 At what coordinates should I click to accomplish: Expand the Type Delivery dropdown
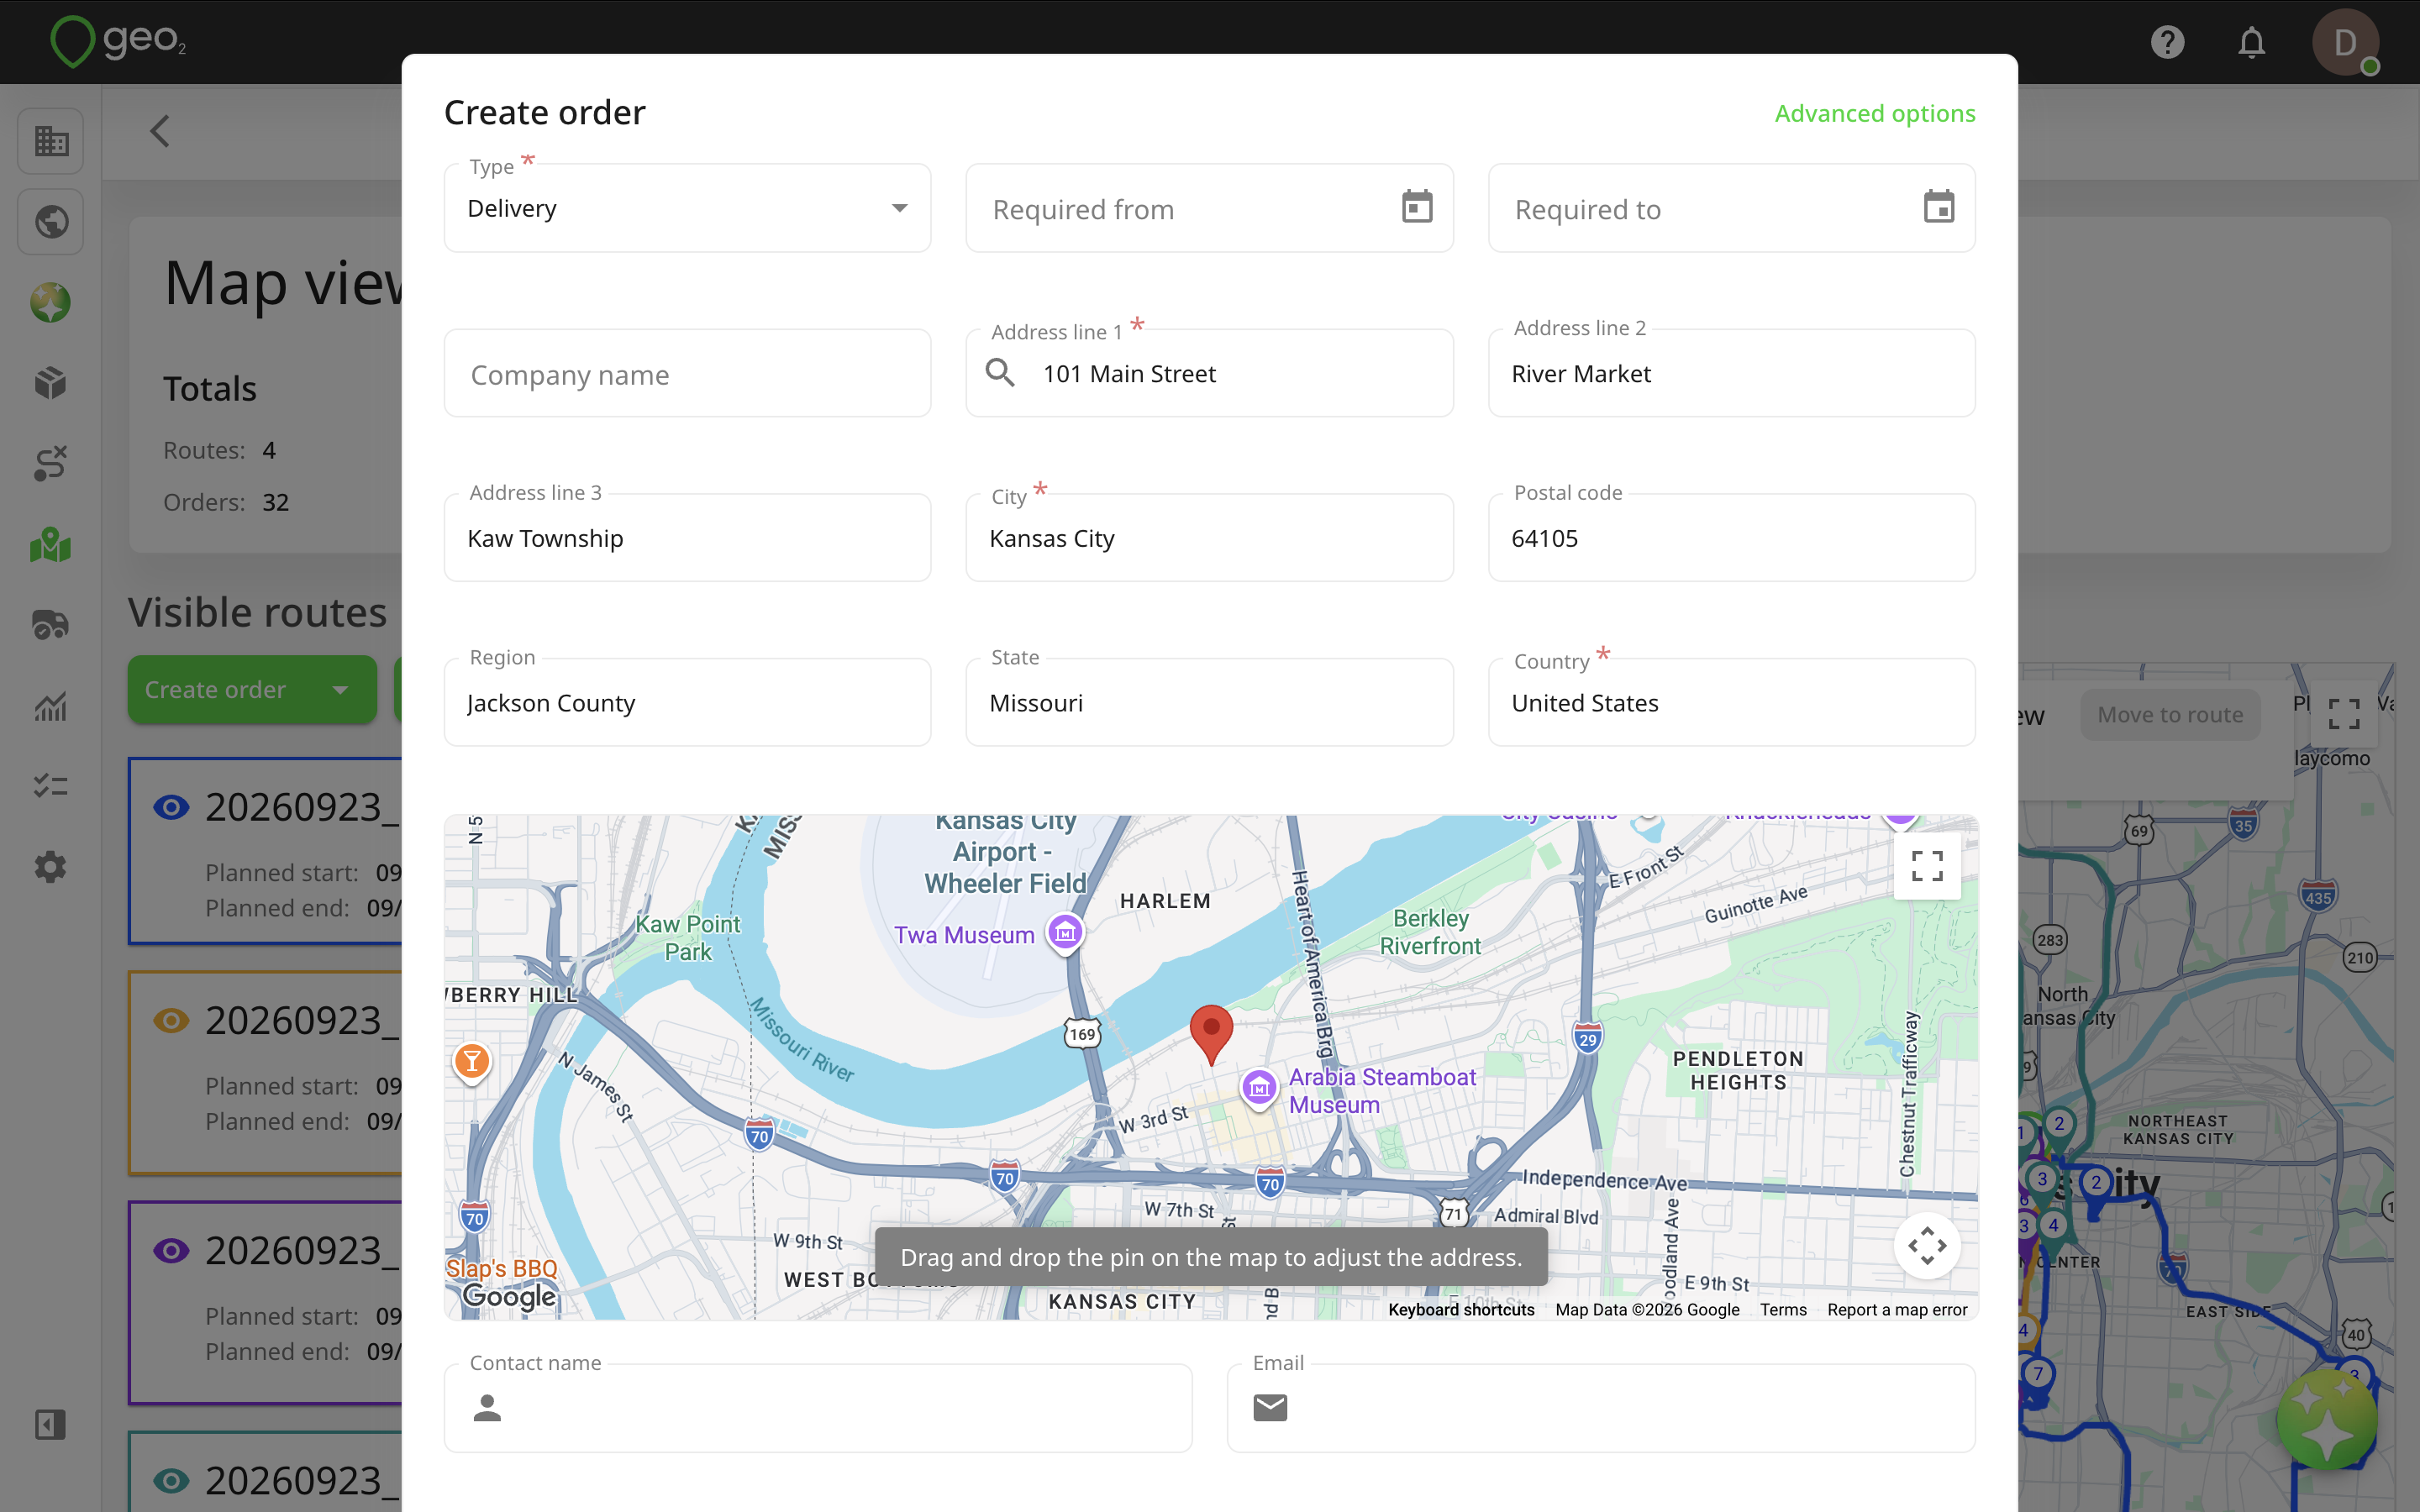coord(688,208)
